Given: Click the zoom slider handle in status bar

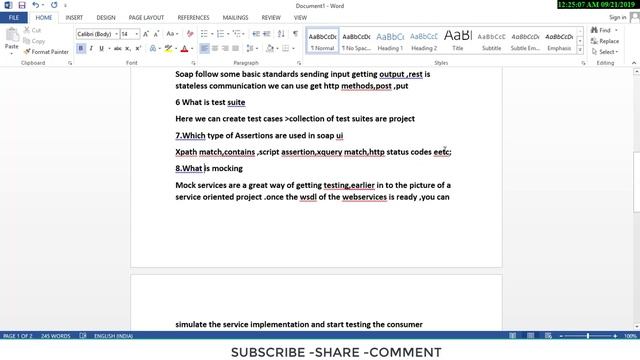Looking at the screenshot, I should (x=588, y=336).
